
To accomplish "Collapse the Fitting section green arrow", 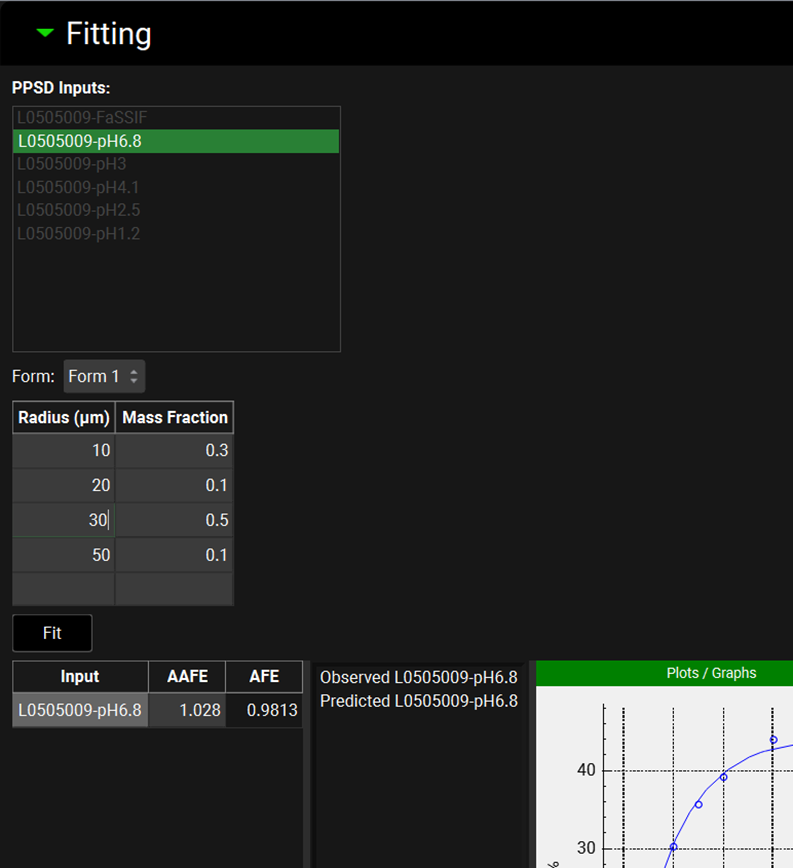I will point(44,33).
